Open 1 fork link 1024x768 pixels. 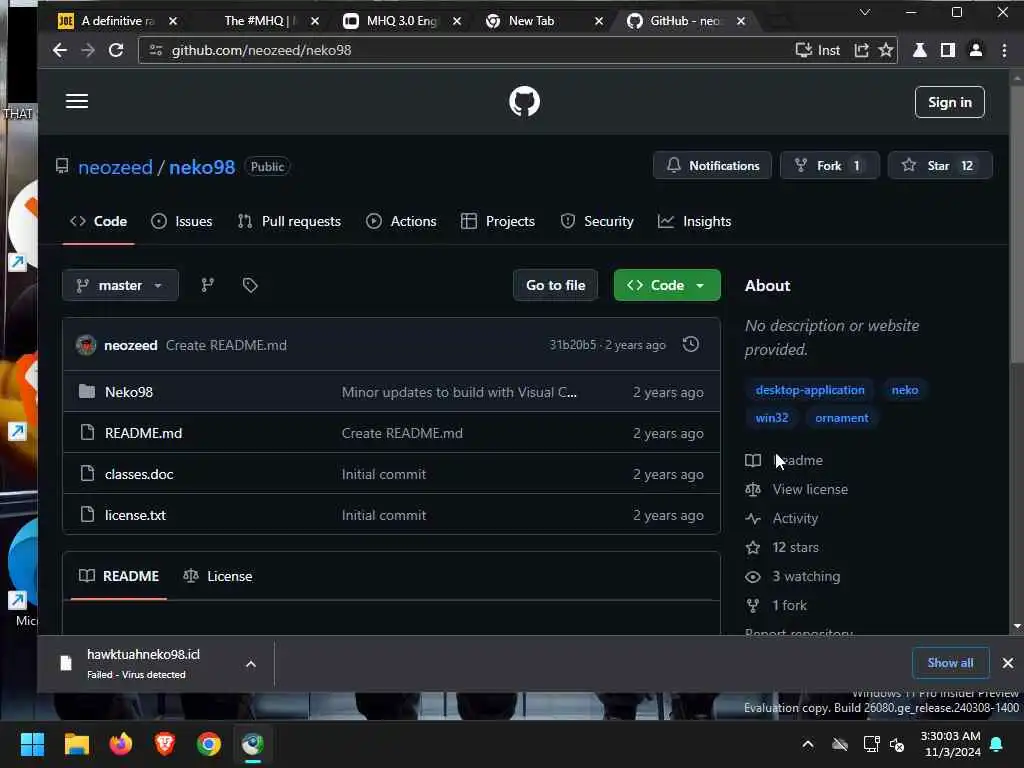click(x=789, y=605)
